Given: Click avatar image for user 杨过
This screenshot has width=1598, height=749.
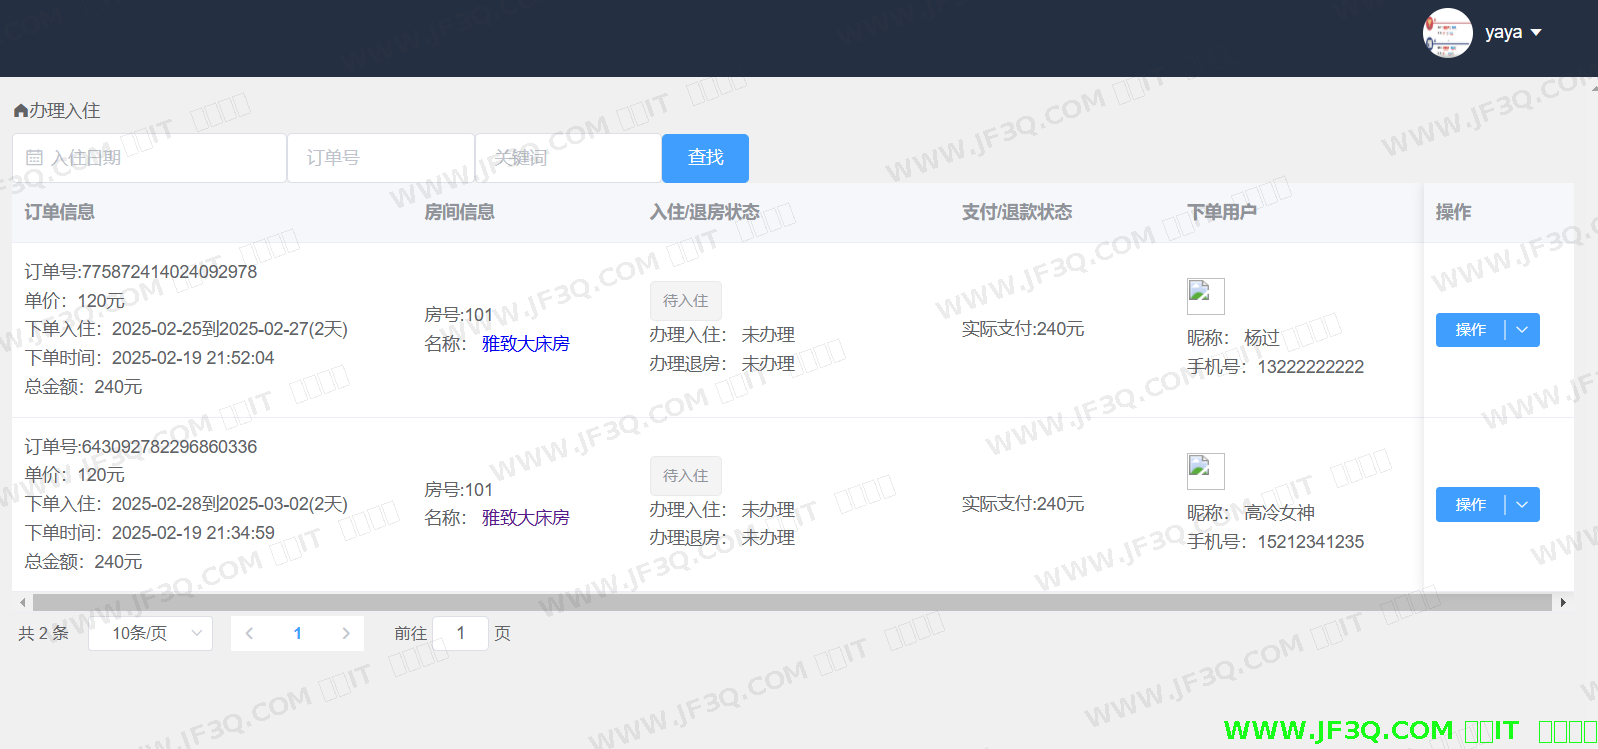Looking at the screenshot, I should [x=1205, y=296].
